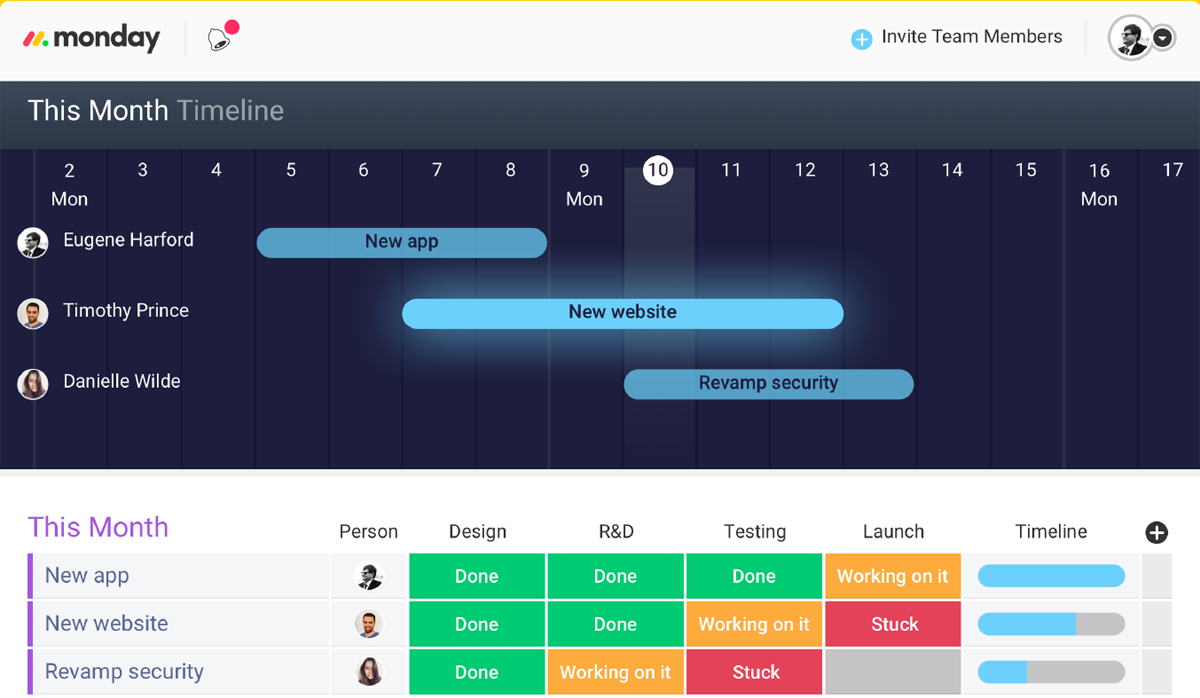The width and height of the screenshot is (1200, 698).
Task: Click the plus icon beside Invite Team Members
Action: [861, 39]
